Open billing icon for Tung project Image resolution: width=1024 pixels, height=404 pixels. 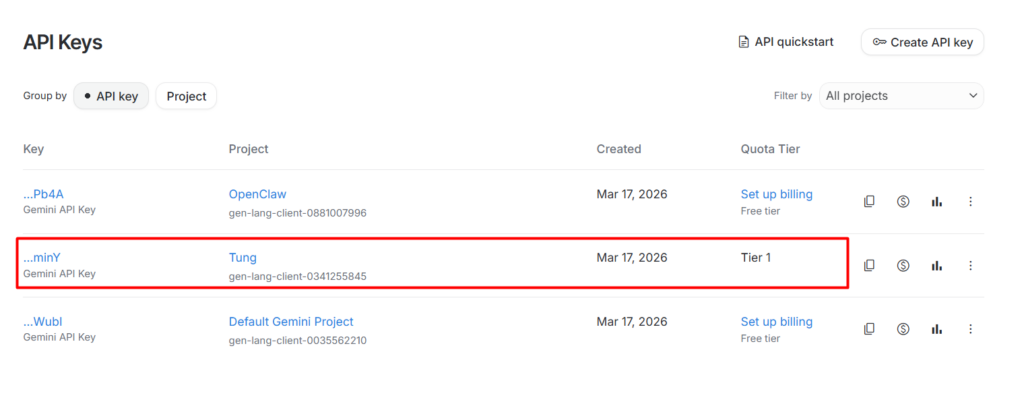point(903,265)
